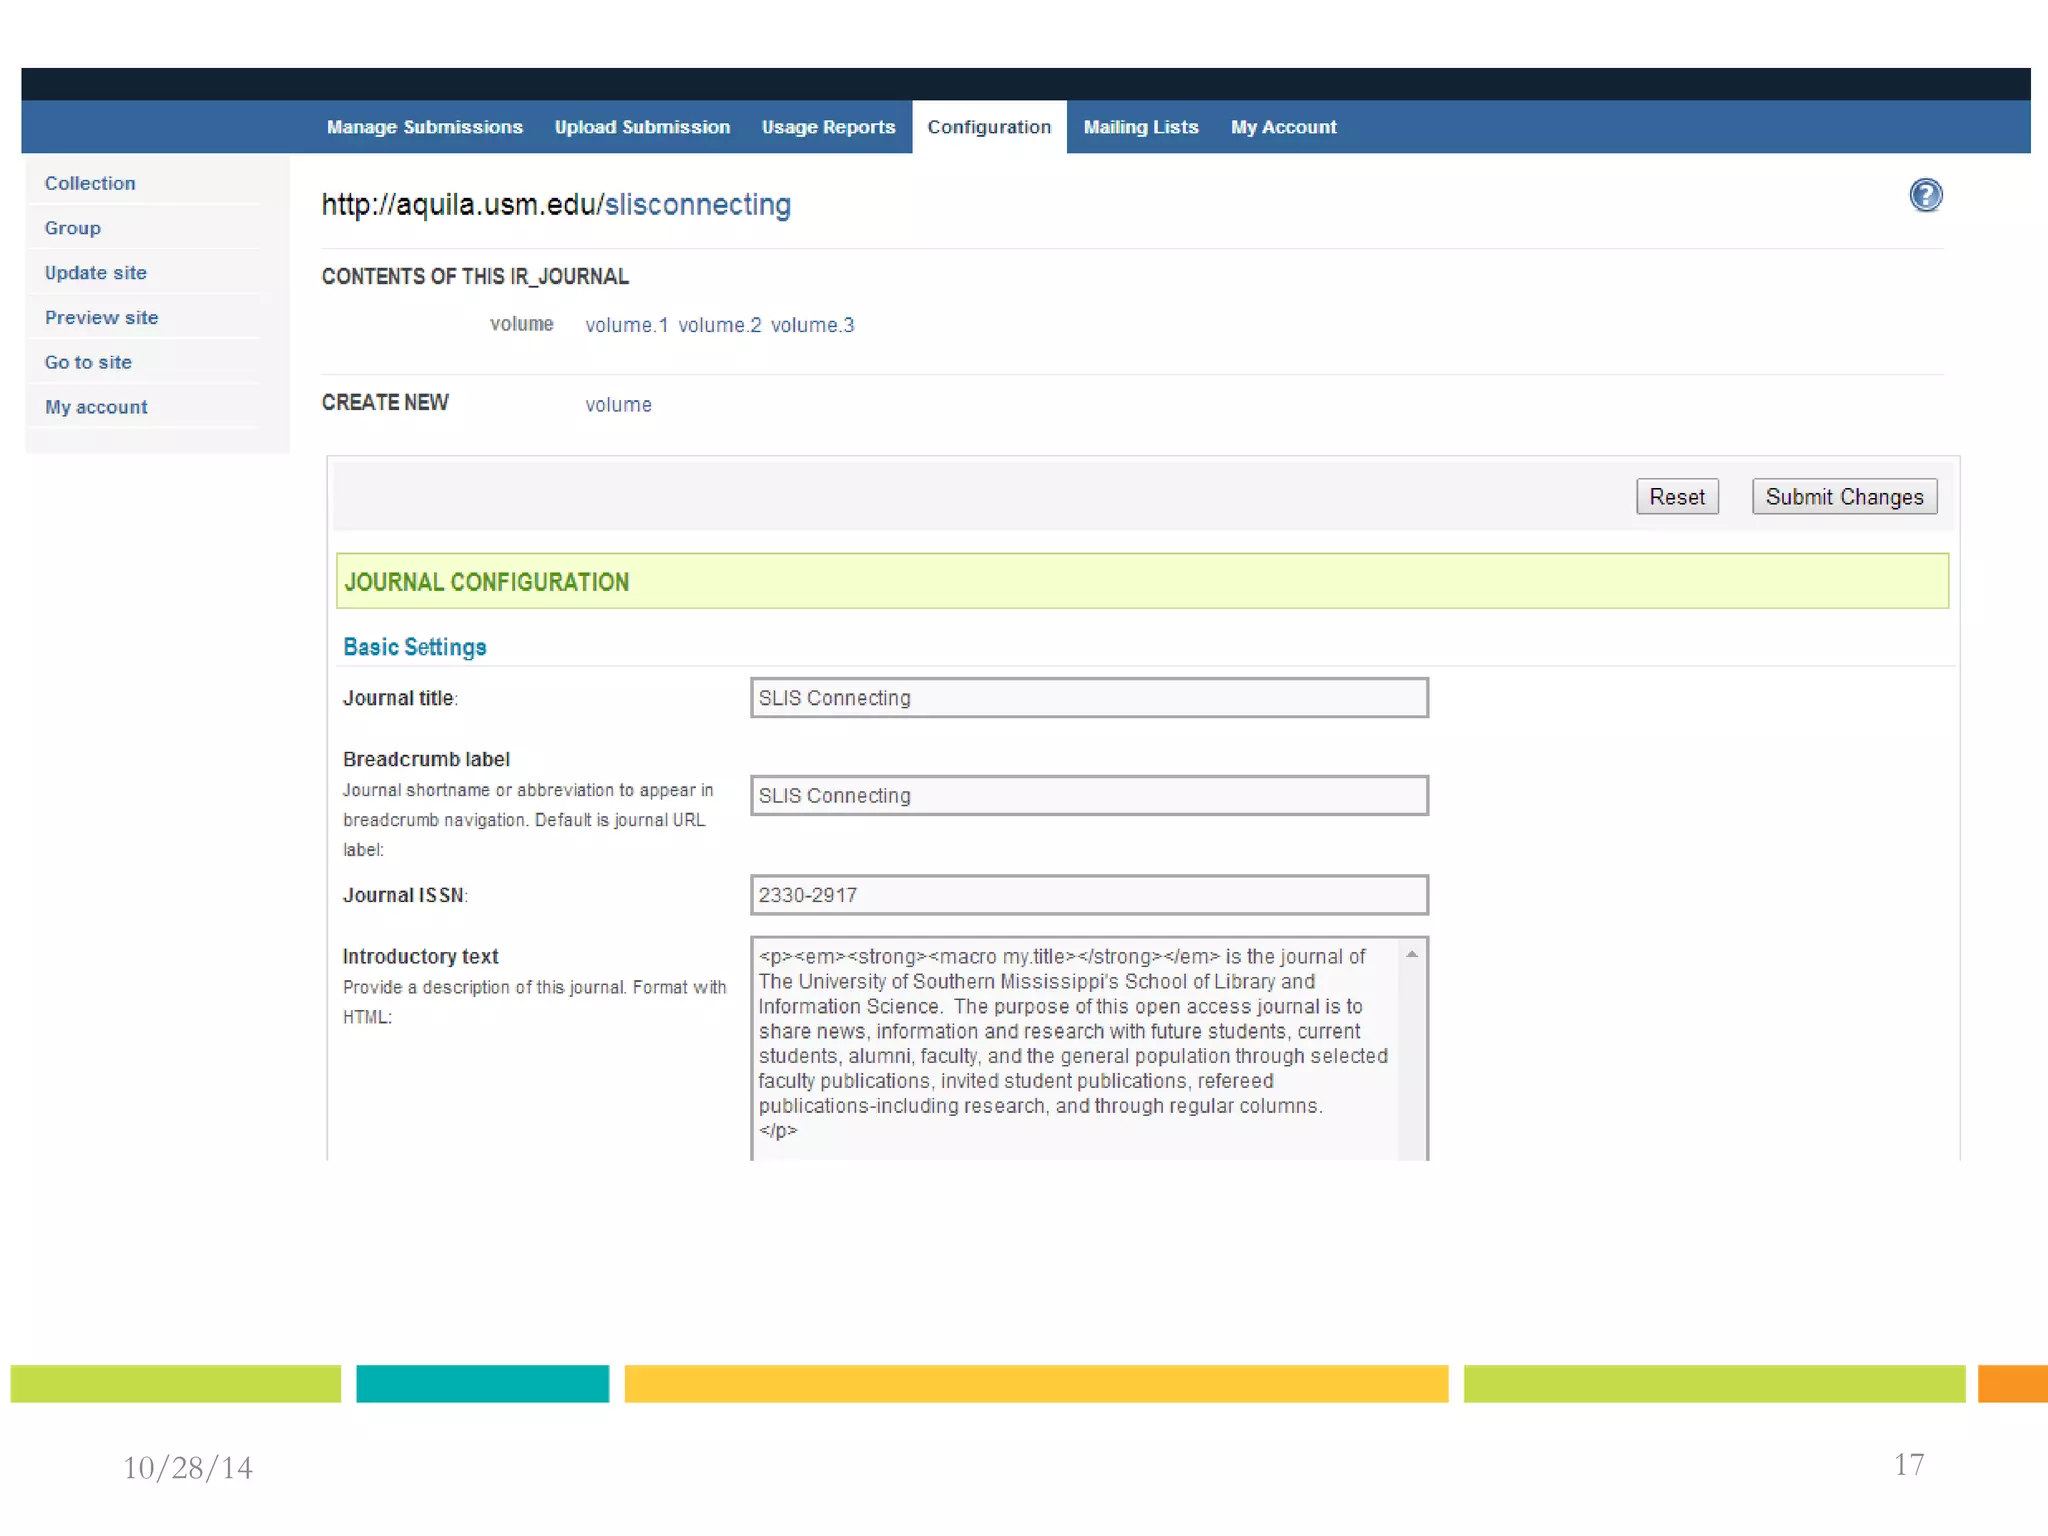Create a new volume via the volume link

tap(618, 405)
